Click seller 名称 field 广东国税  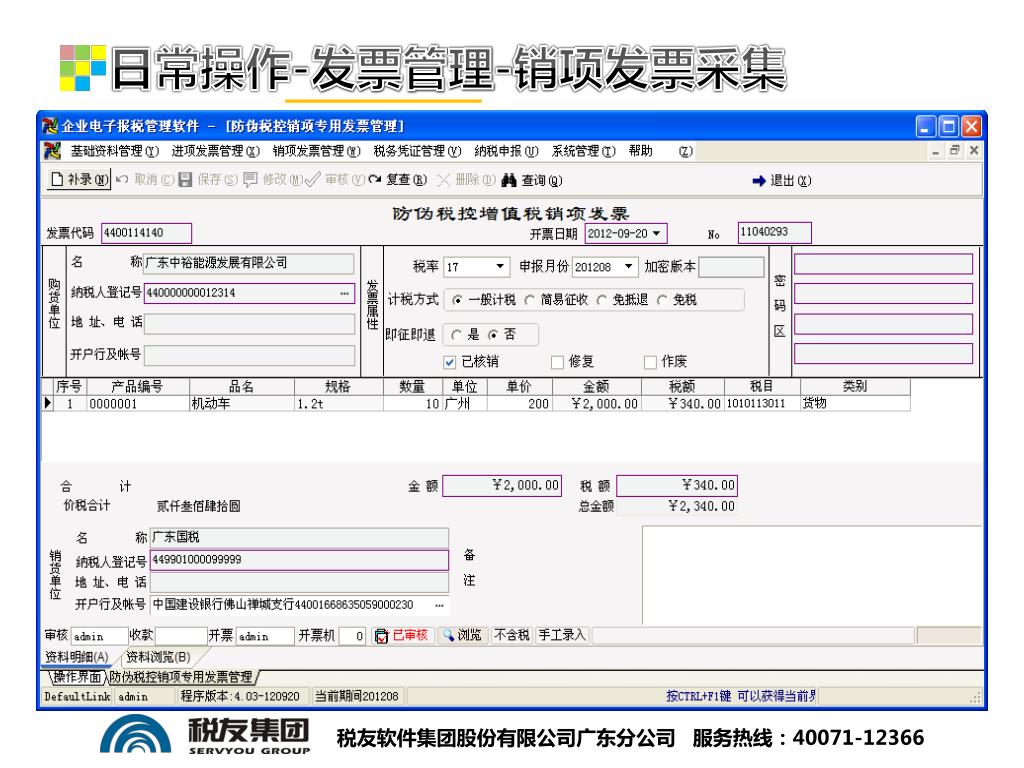(300, 537)
